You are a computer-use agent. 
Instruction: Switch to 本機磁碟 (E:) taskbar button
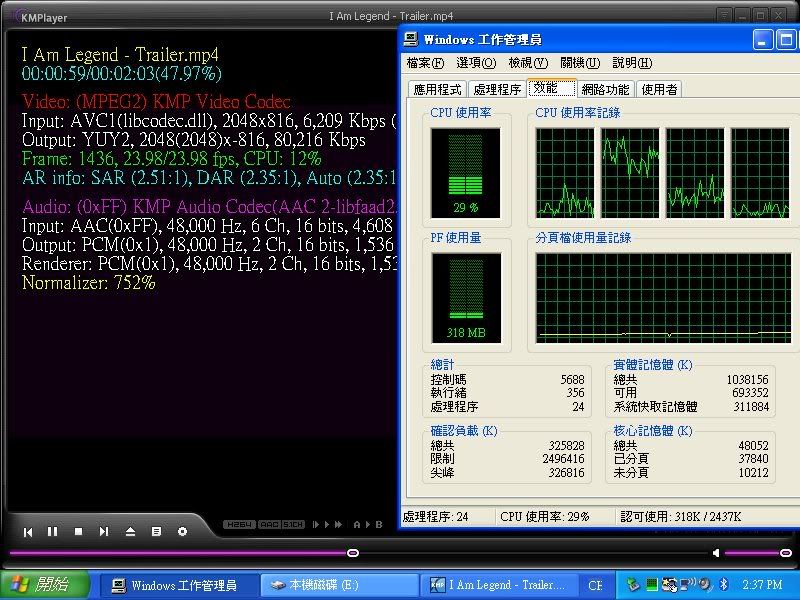tap(339, 585)
